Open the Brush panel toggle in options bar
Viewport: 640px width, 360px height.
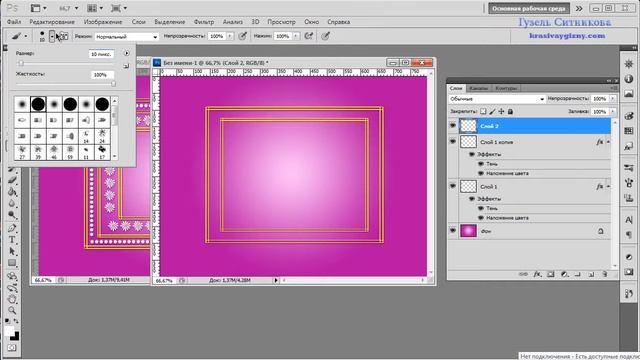coord(64,36)
